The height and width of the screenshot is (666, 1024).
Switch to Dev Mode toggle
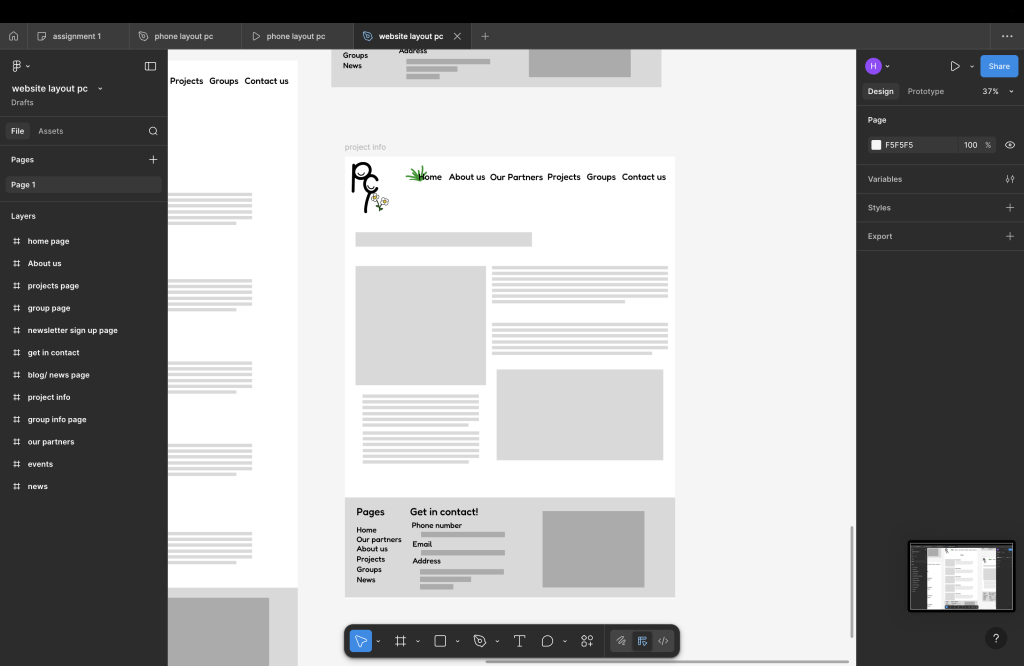663,641
